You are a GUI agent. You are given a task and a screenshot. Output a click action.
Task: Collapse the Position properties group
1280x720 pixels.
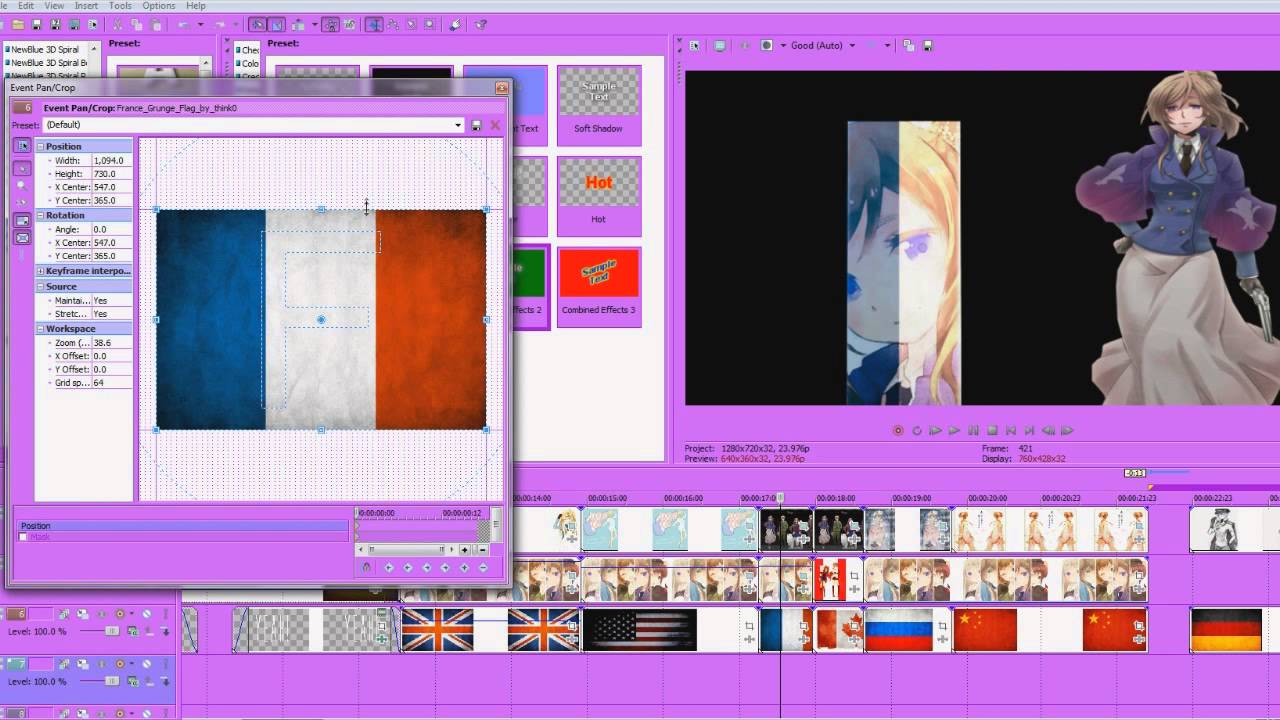41,147
